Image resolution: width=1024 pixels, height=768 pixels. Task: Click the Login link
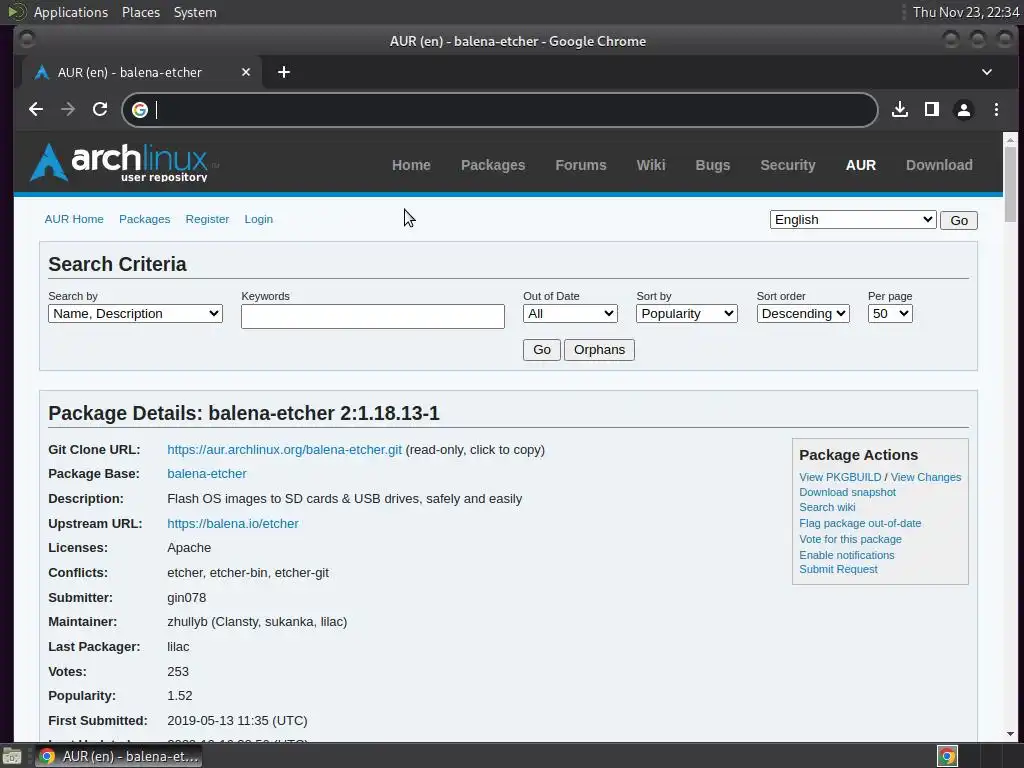click(259, 219)
